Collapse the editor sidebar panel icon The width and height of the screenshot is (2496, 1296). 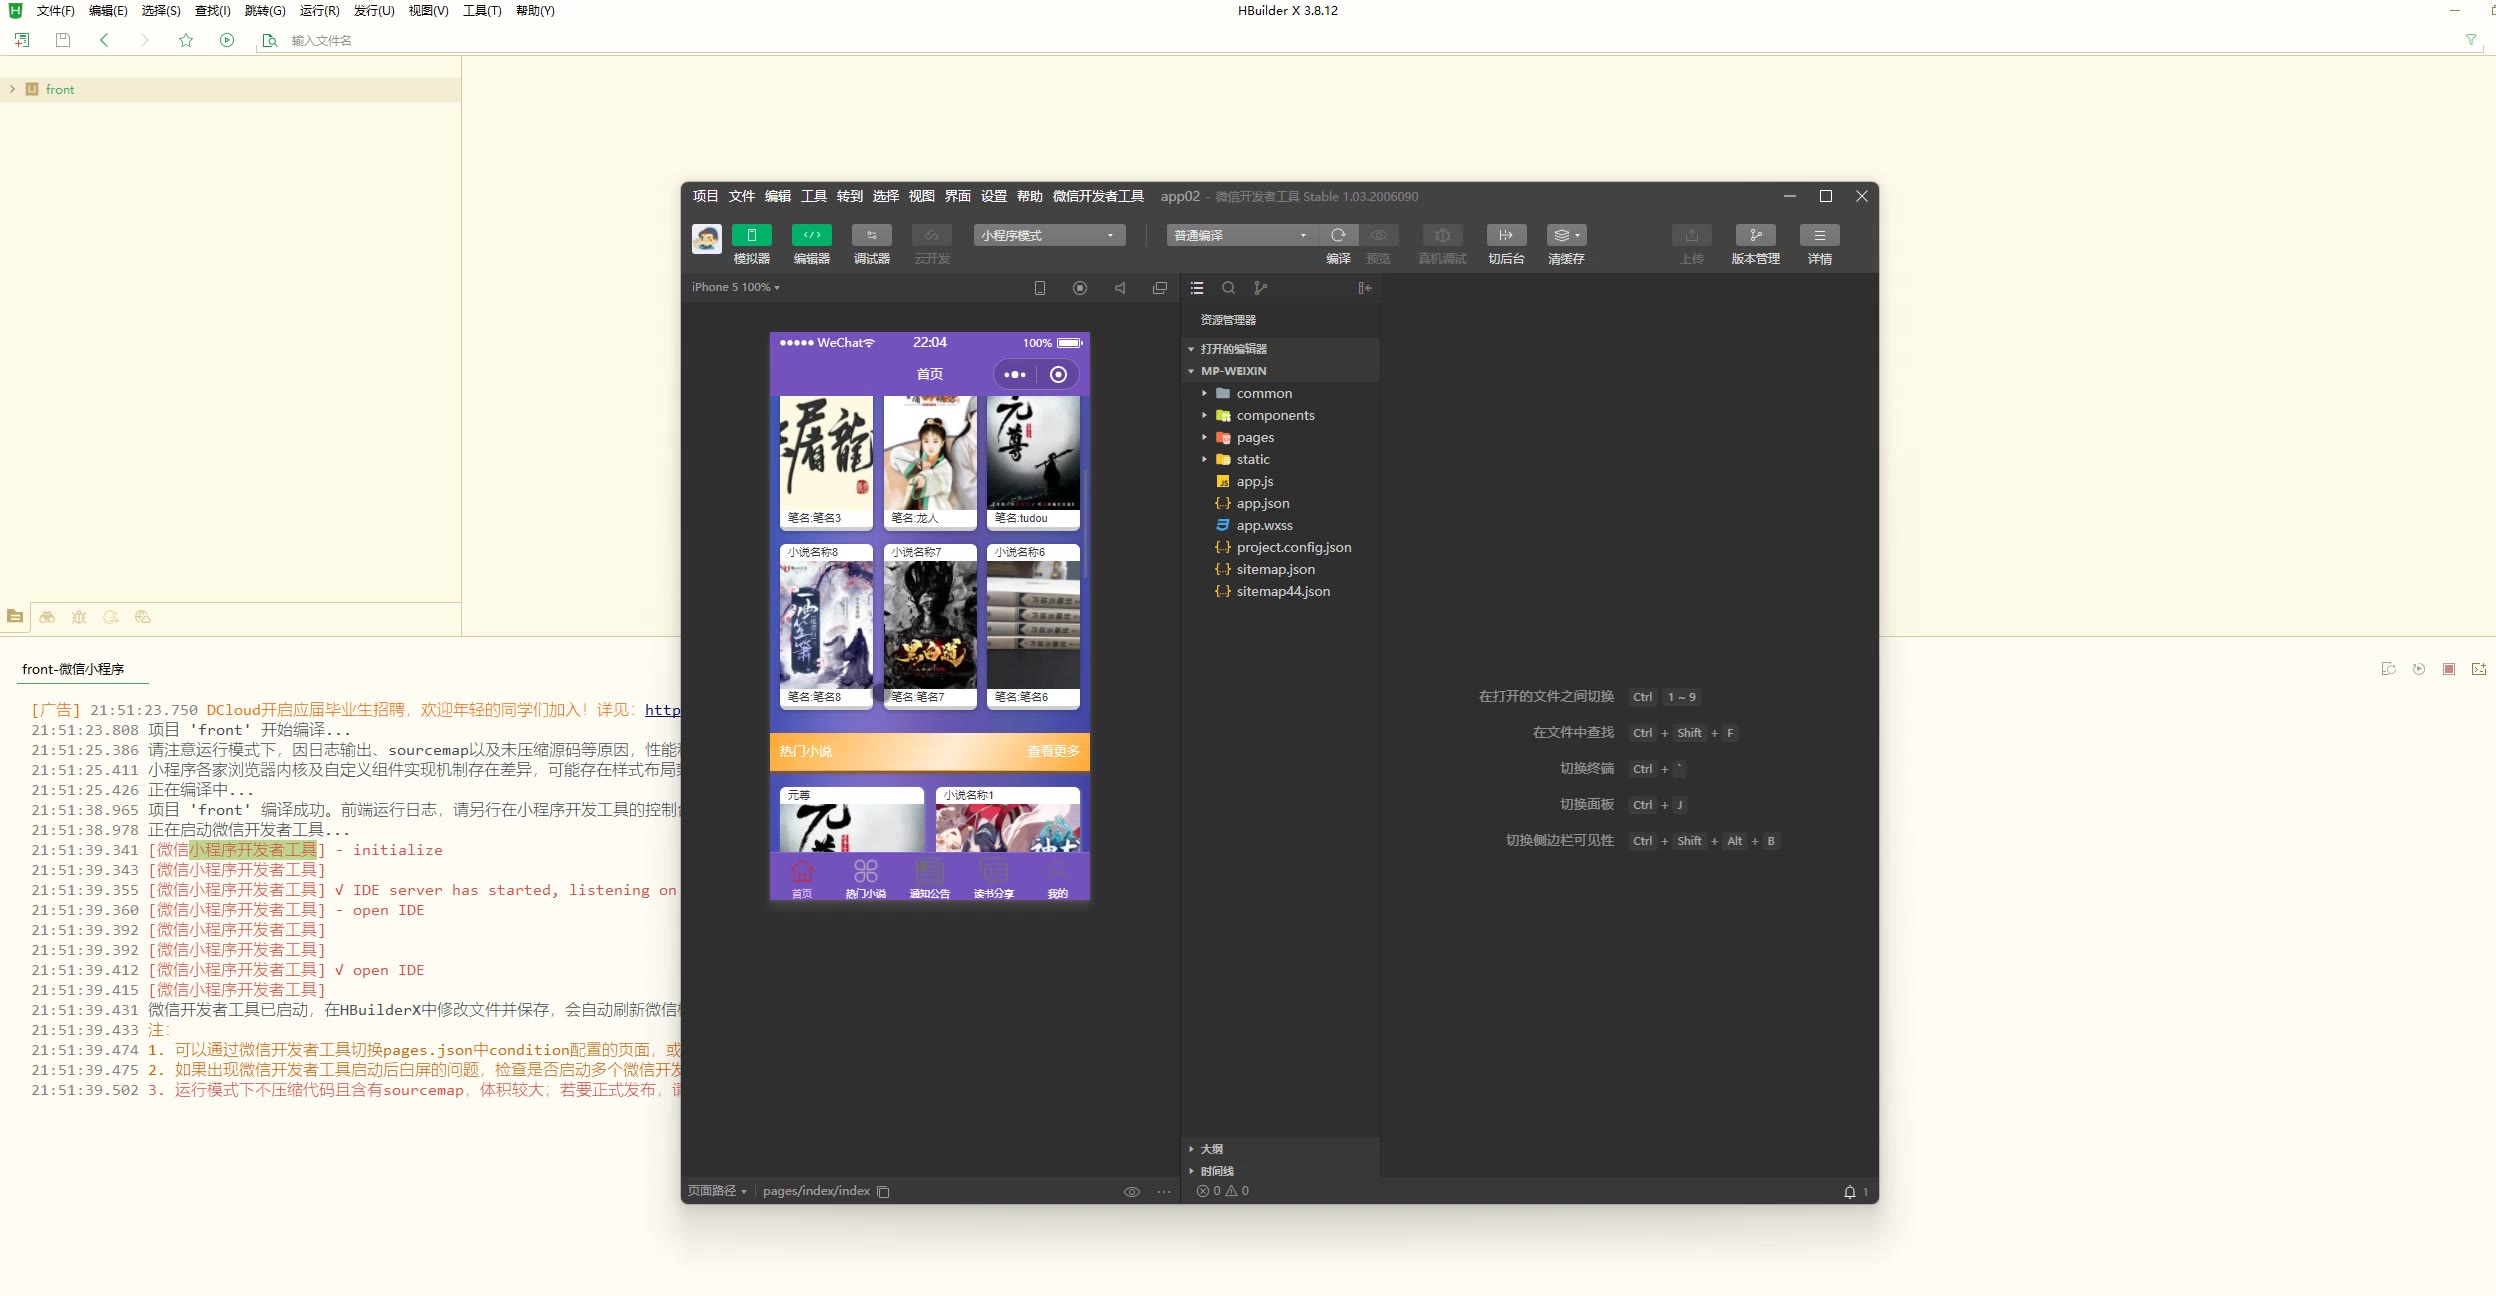point(1365,288)
